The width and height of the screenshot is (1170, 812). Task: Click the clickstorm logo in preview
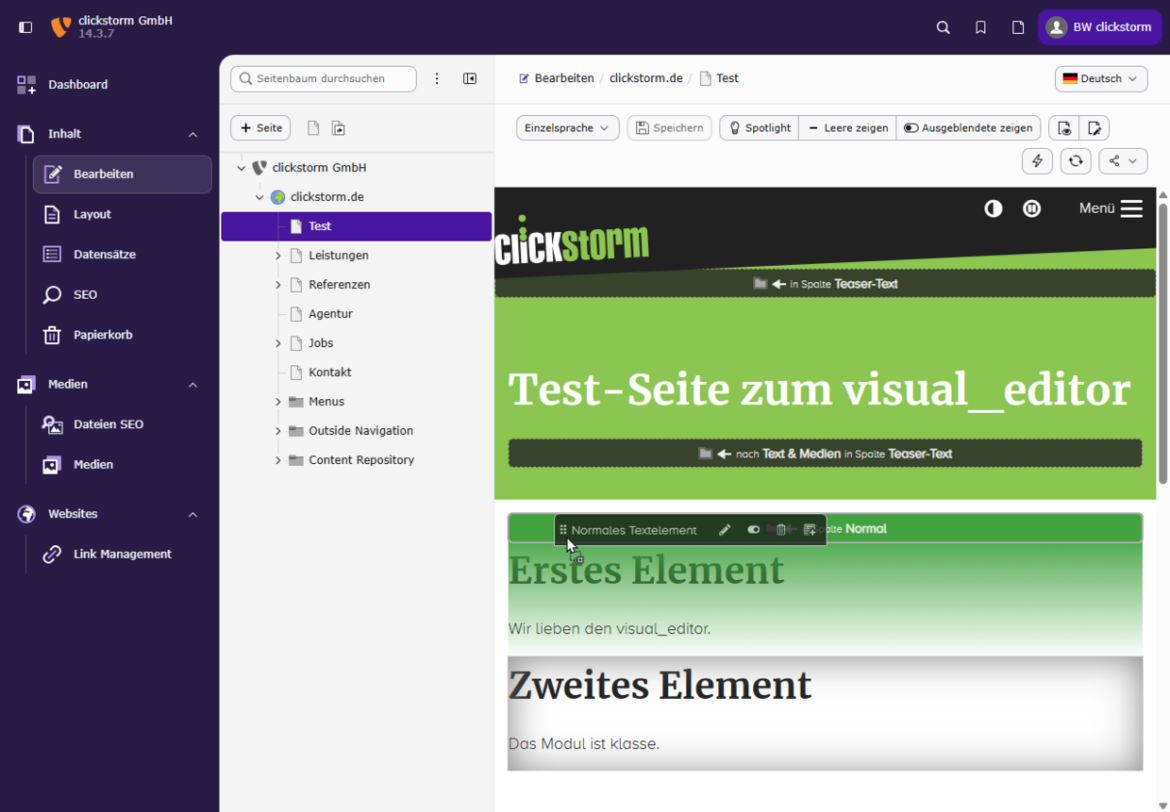[x=572, y=240]
